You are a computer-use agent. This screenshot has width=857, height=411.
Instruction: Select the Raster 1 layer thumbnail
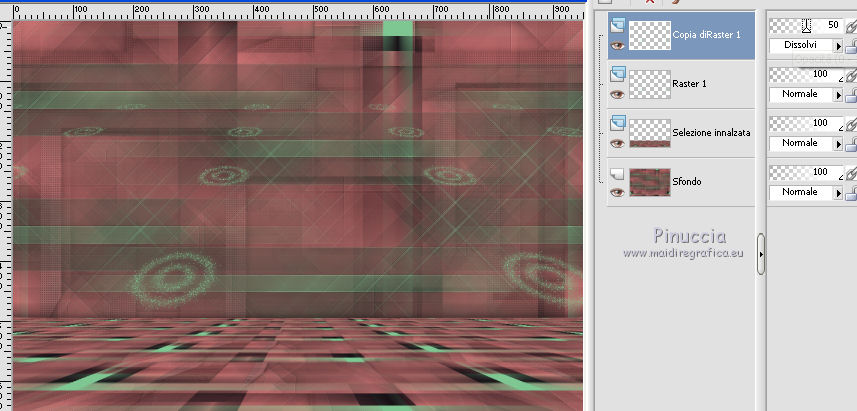pos(650,84)
